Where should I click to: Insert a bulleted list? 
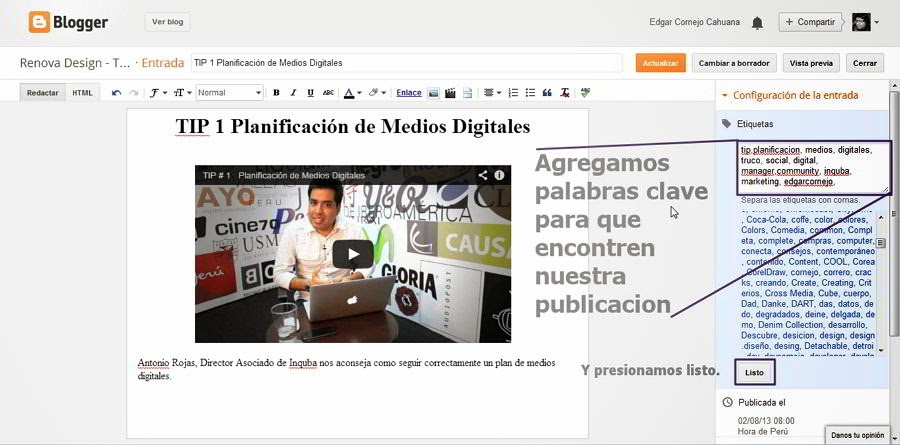[x=530, y=92]
